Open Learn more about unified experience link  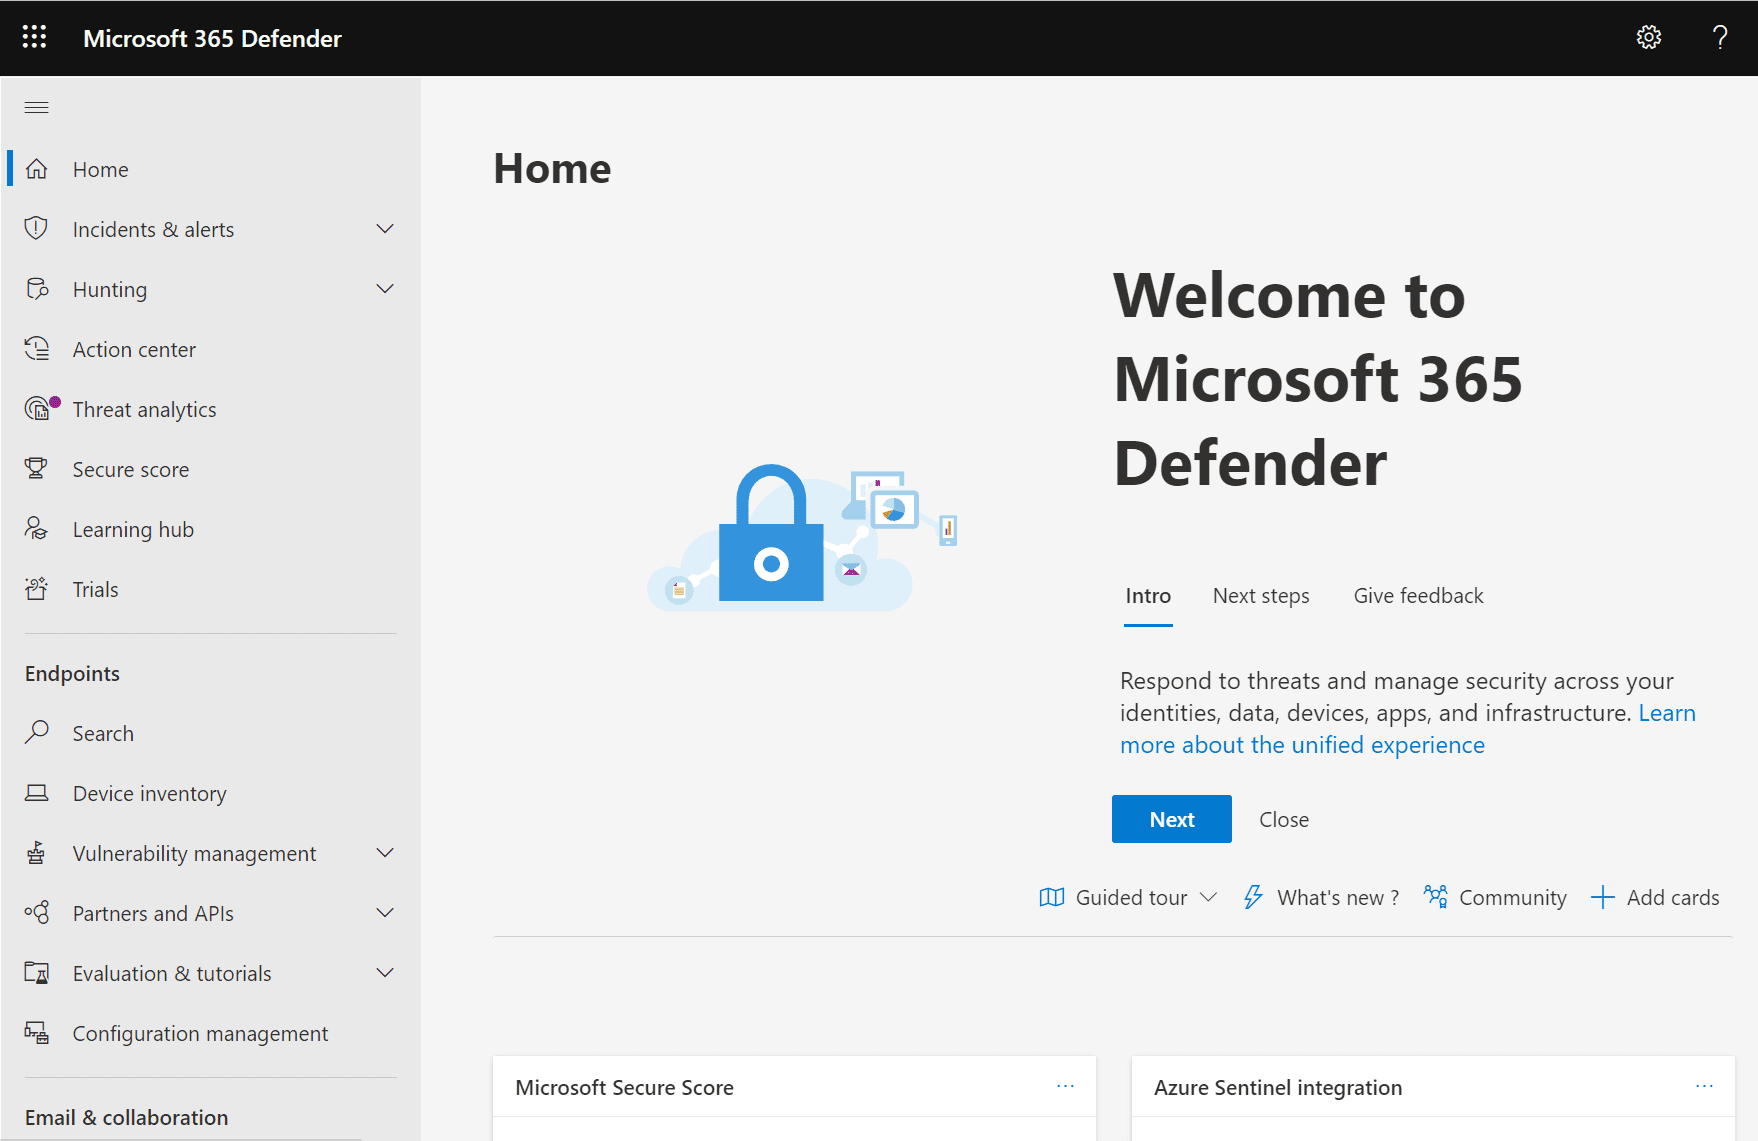click(x=1301, y=745)
